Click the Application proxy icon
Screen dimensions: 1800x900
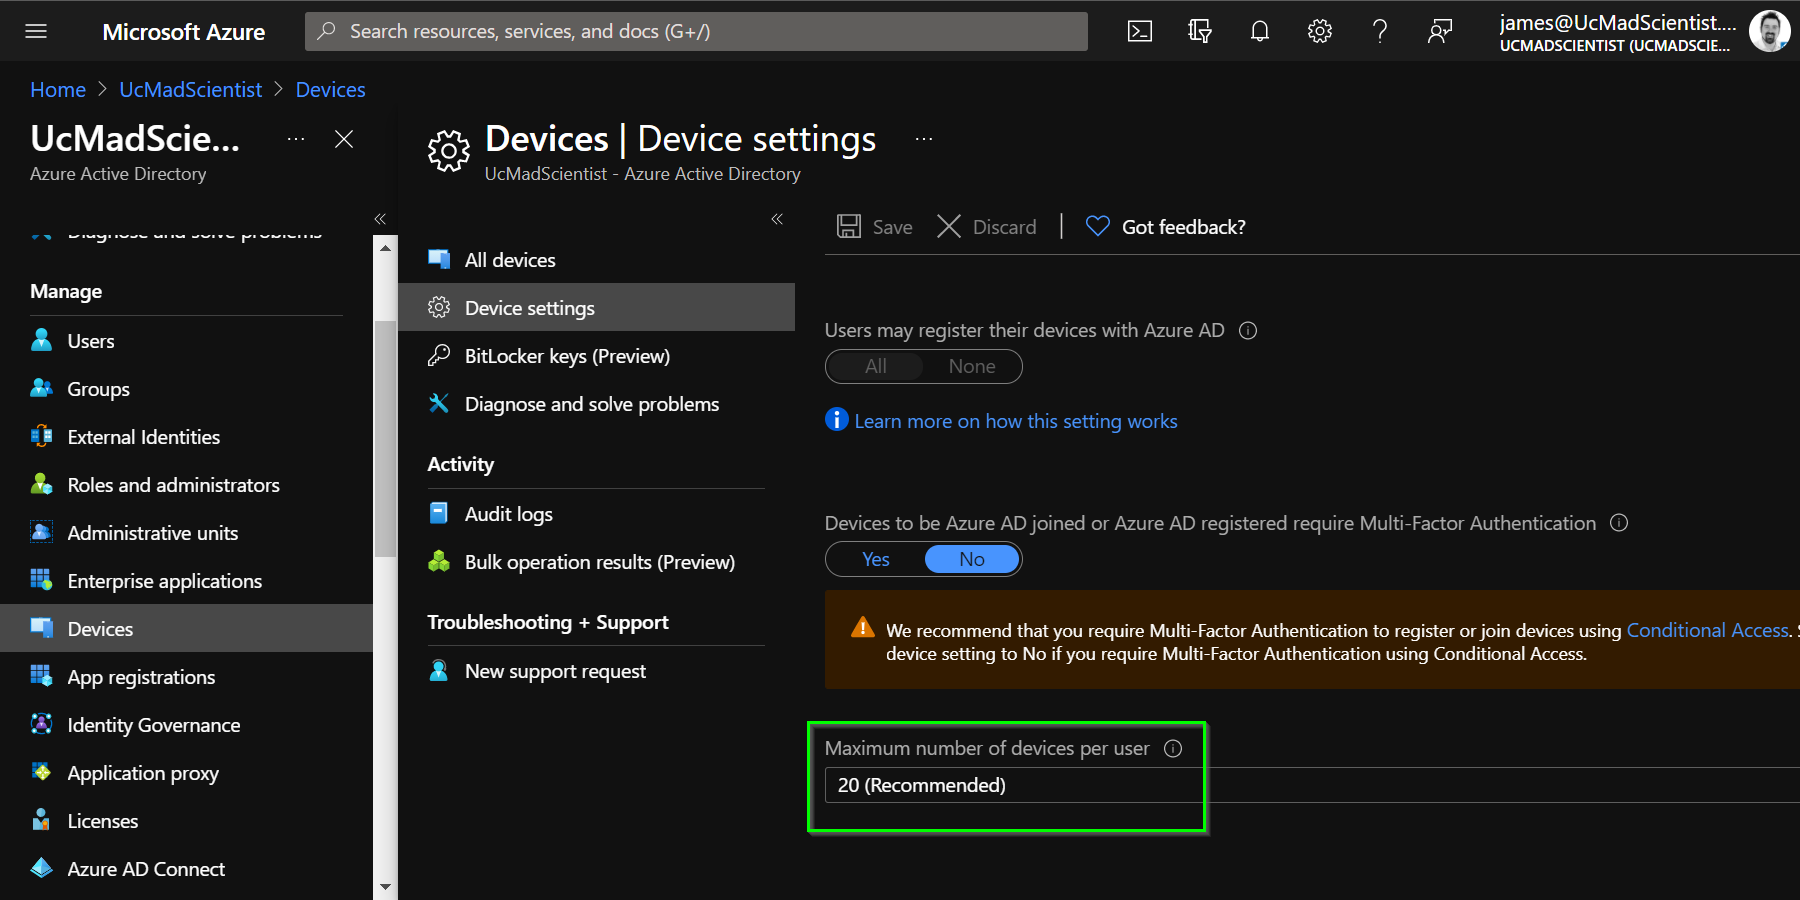point(41,772)
